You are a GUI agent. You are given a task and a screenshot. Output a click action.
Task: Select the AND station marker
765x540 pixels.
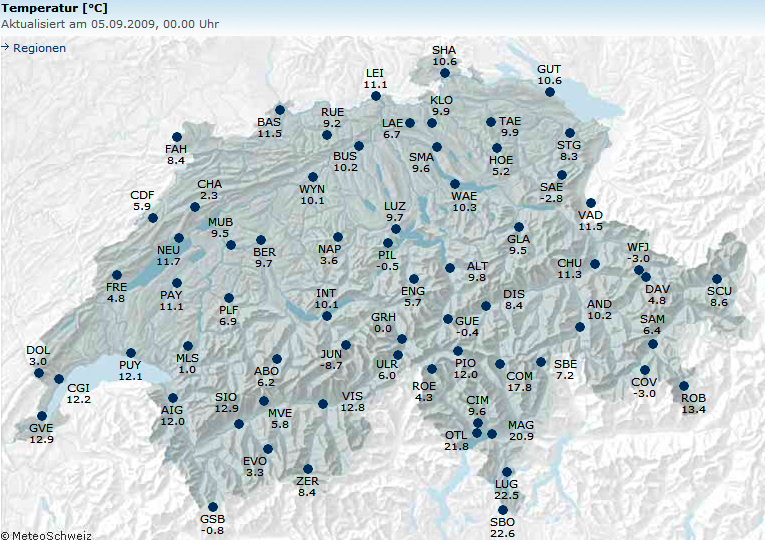[580, 327]
